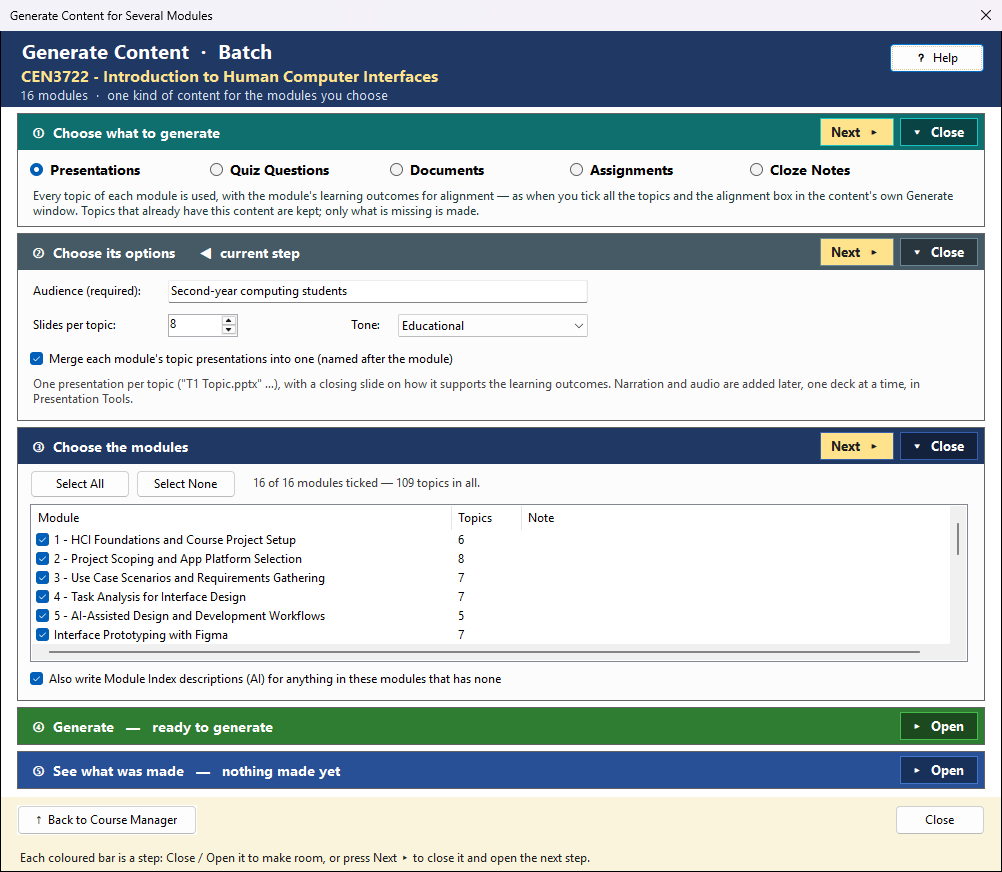The height and width of the screenshot is (872, 1002).
Task: Click See what was made bar title
Action: pos(196,772)
